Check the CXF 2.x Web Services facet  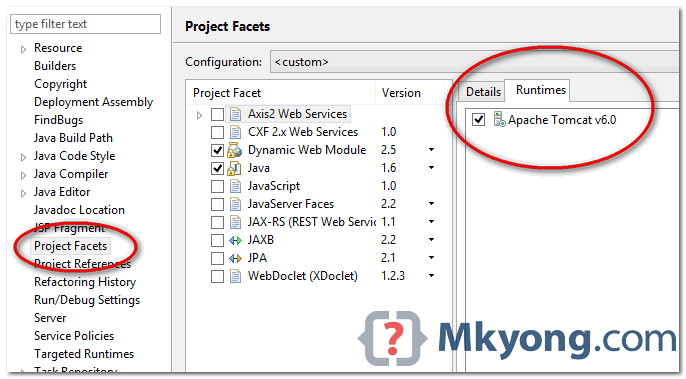(217, 132)
